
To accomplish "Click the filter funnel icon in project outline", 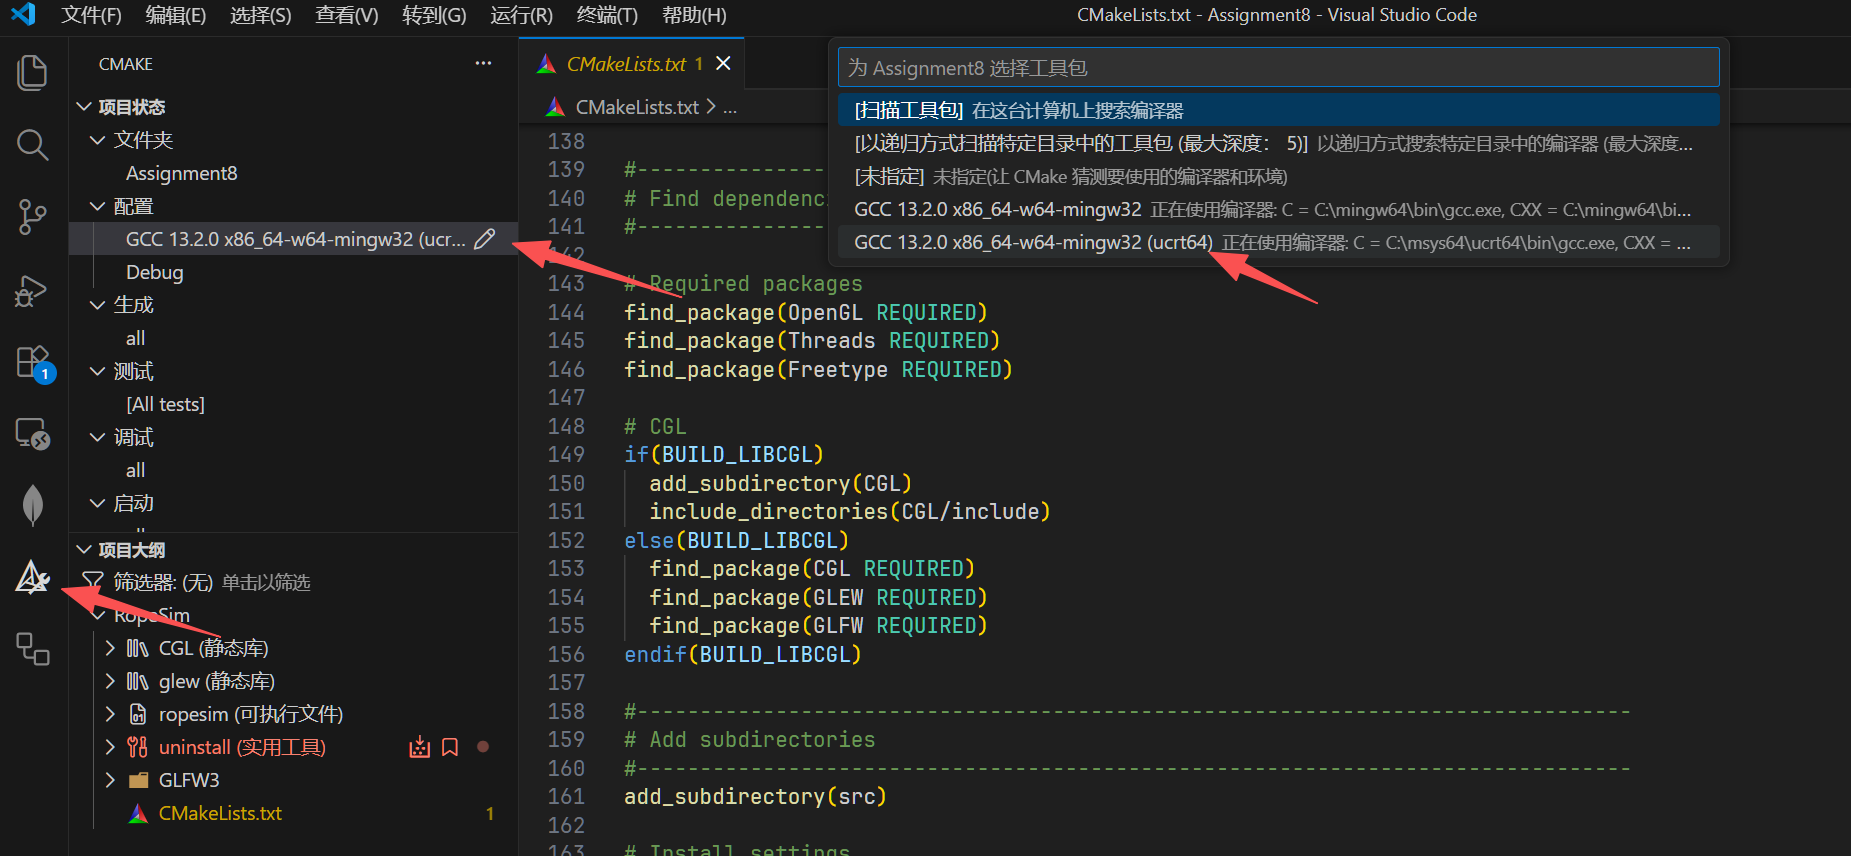I will [x=92, y=581].
